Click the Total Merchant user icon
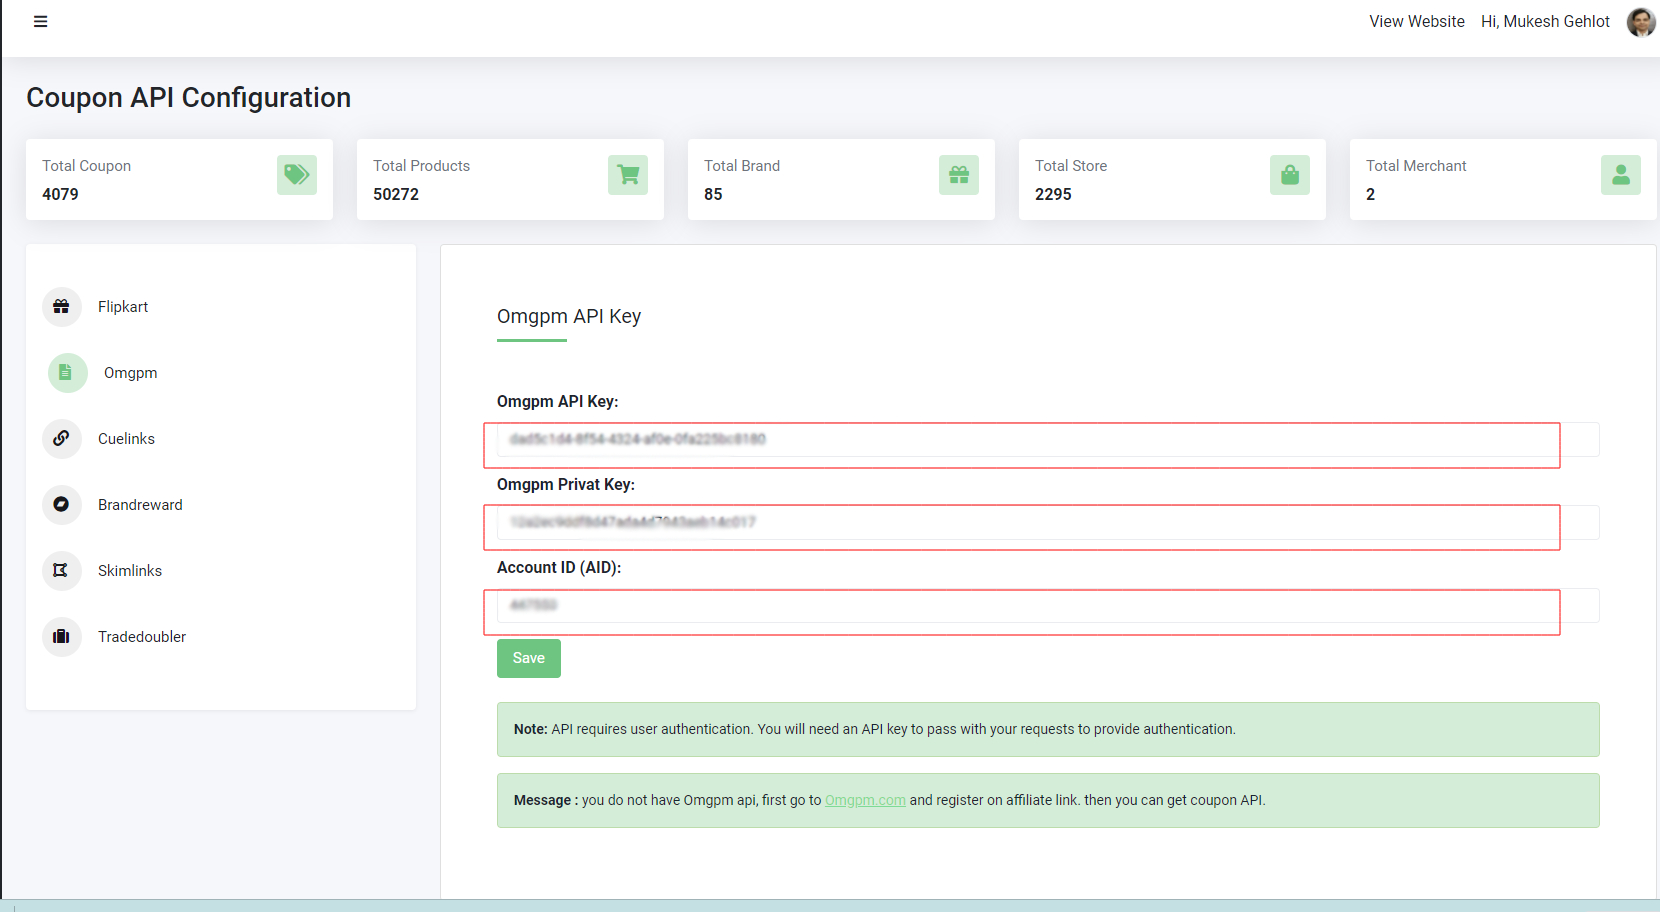The width and height of the screenshot is (1660, 912). (1620, 175)
